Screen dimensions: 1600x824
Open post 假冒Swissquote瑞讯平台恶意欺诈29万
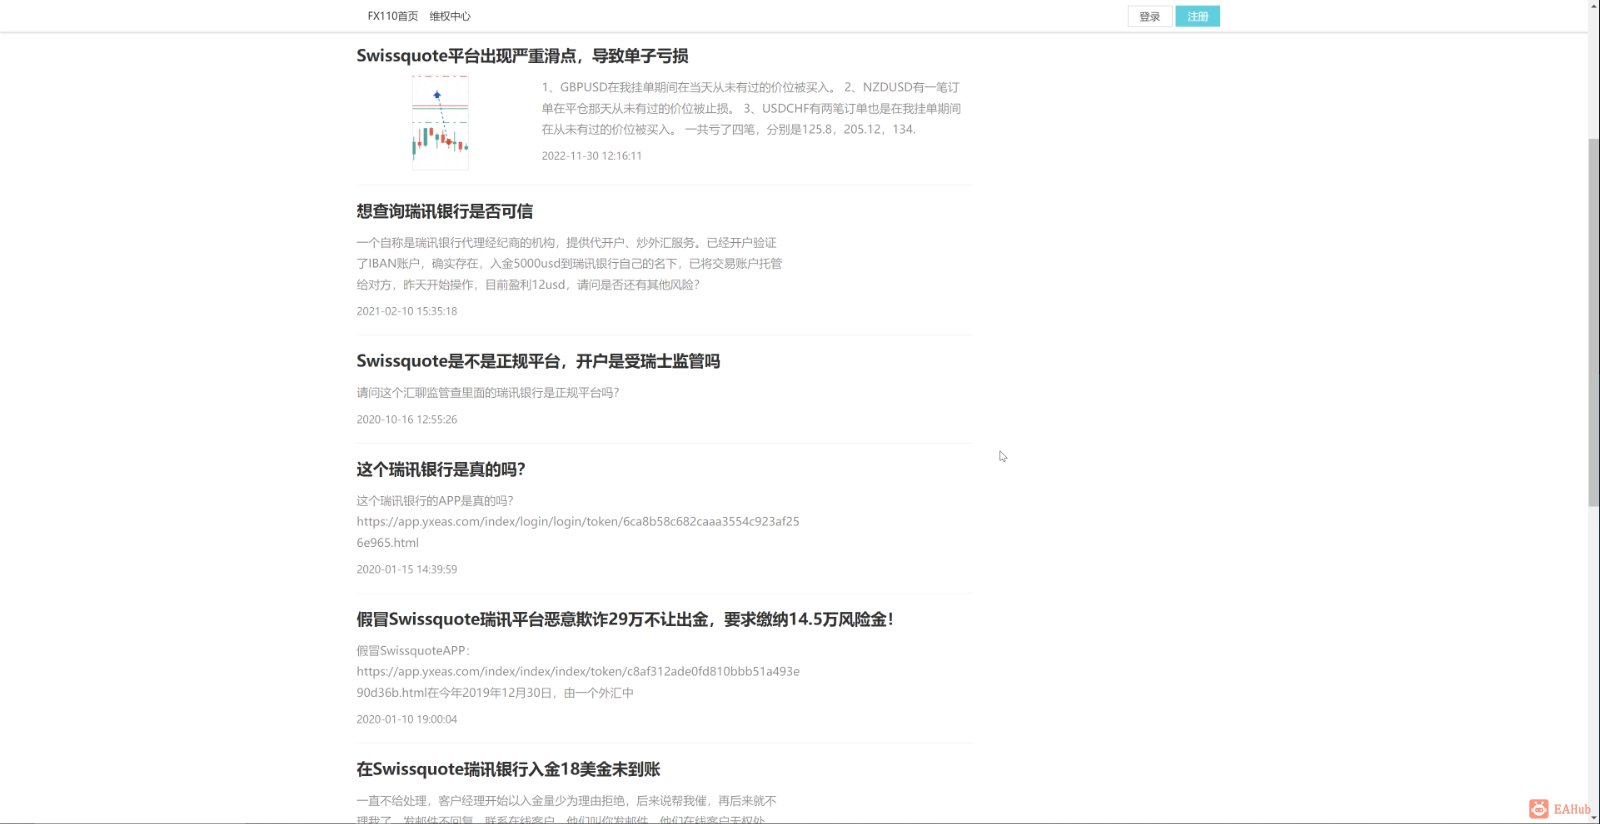point(625,619)
